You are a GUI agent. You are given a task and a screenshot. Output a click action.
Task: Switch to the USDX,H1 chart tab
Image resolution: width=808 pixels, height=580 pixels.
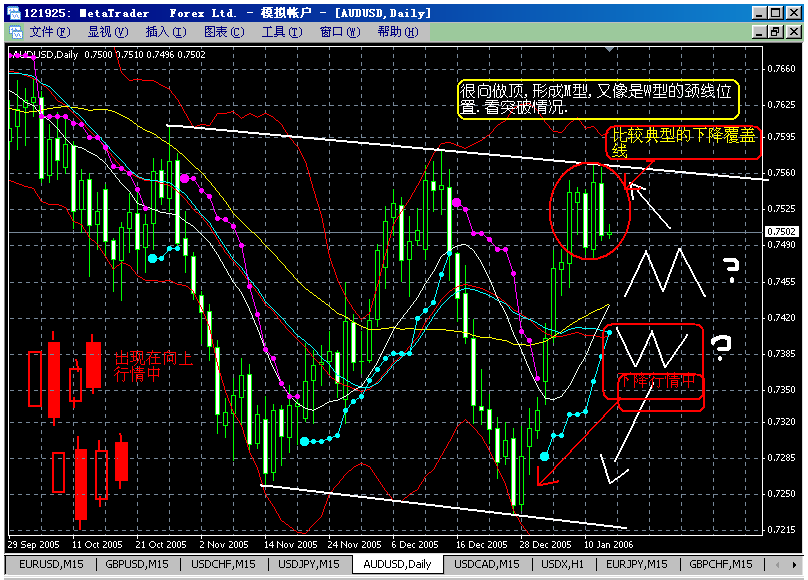(x=562, y=565)
